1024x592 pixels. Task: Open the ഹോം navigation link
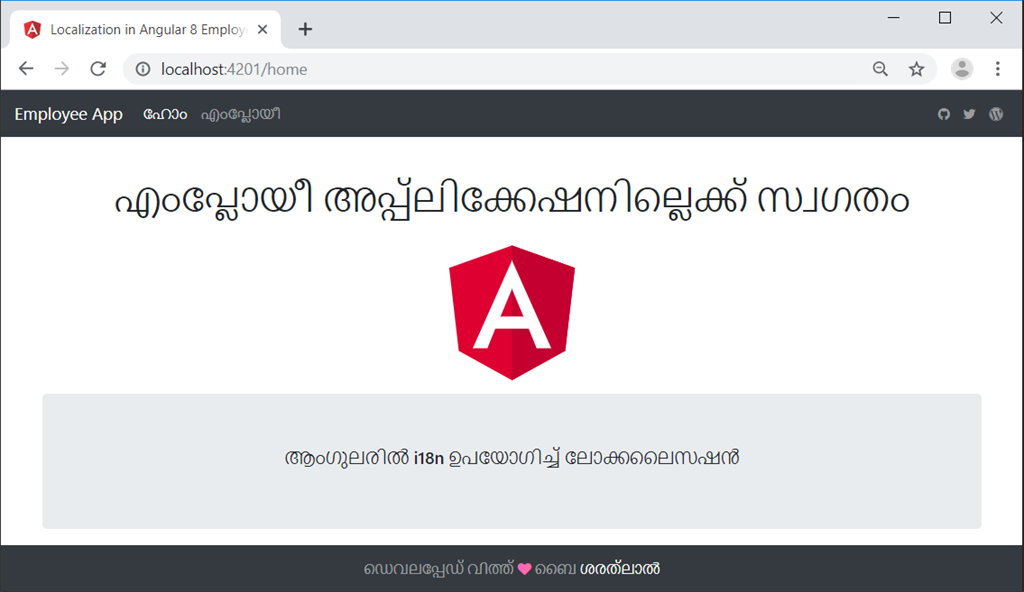coord(164,114)
